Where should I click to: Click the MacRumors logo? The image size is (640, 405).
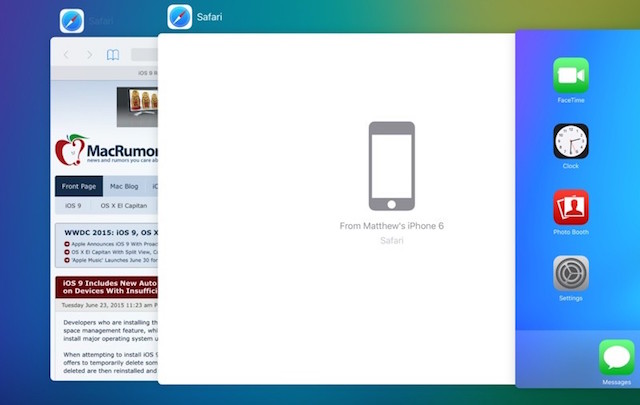tap(107, 150)
